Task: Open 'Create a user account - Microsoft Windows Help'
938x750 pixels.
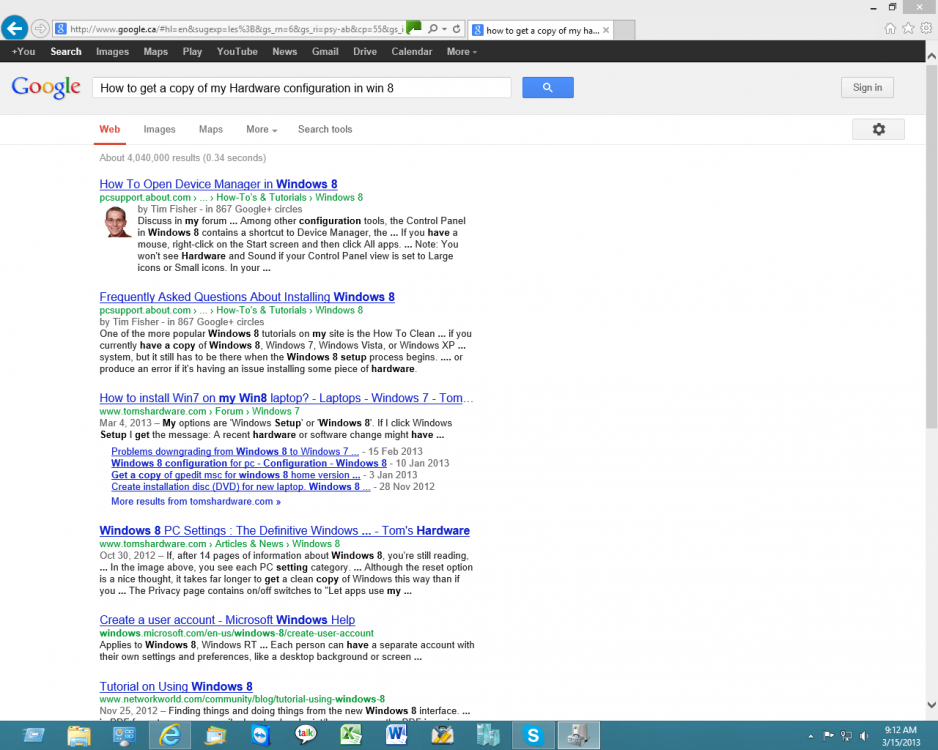Action: pos(227,620)
